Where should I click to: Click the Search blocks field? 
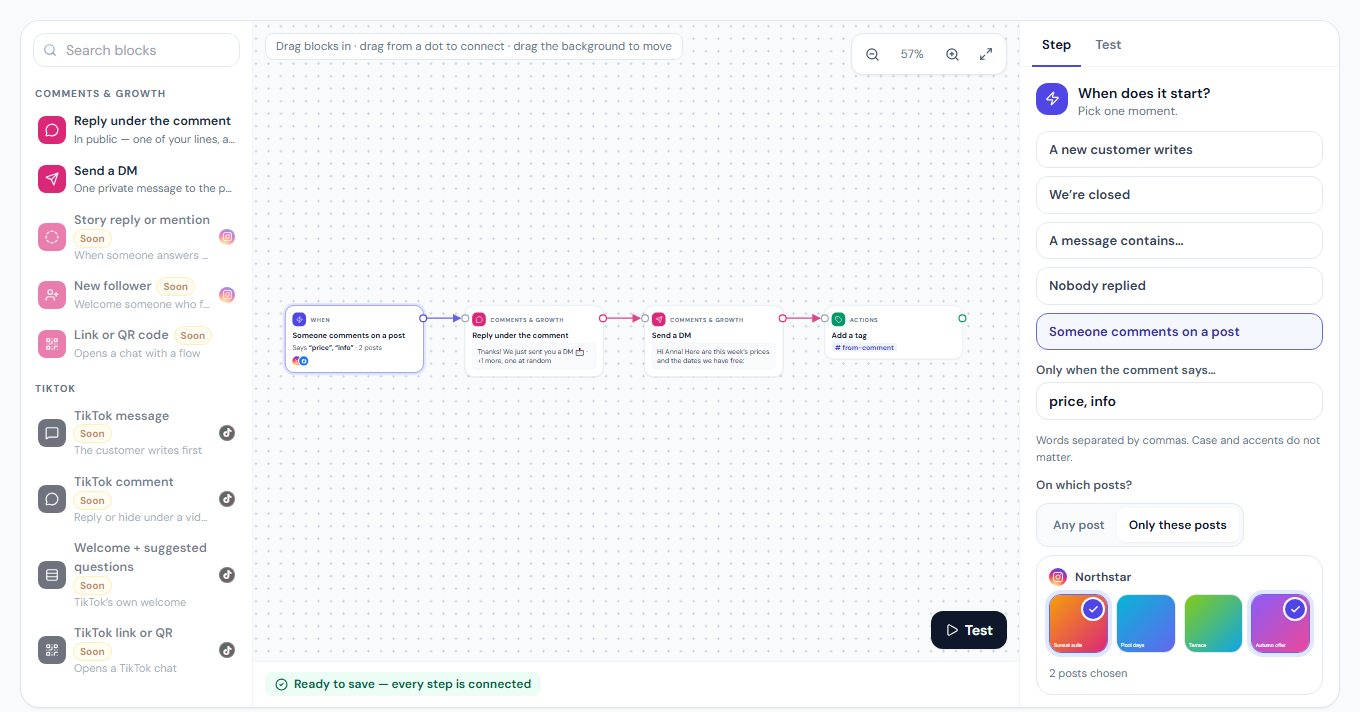(x=136, y=50)
